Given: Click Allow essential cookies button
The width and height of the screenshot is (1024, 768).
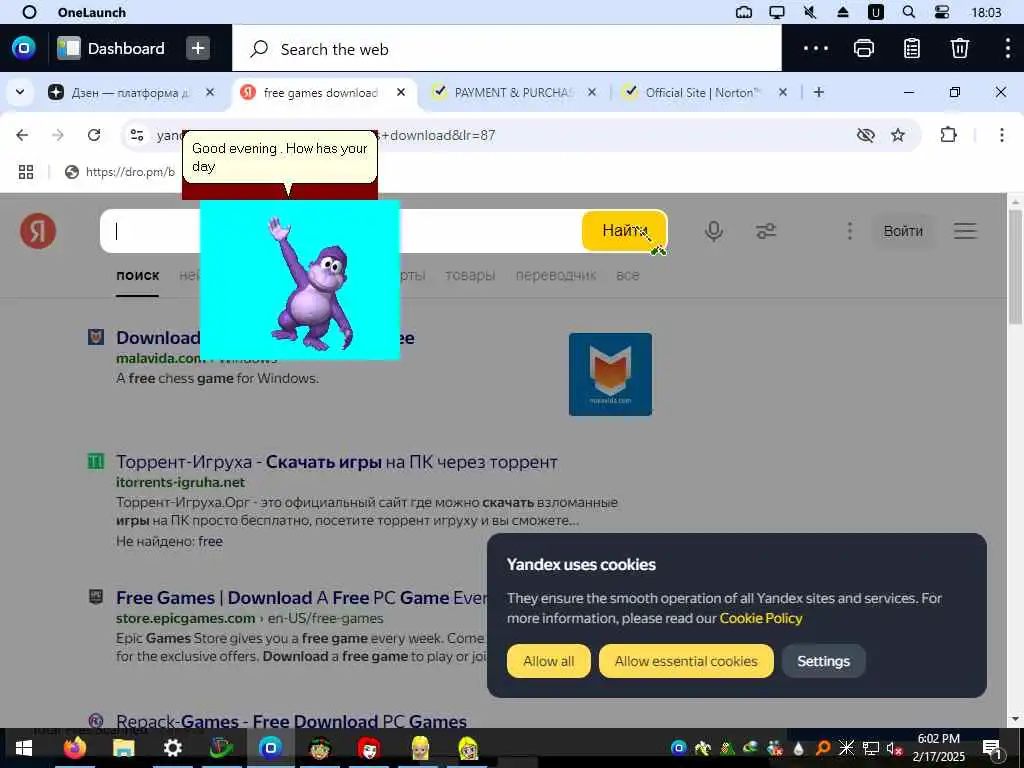Looking at the screenshot, I should [x=686, y=661].
